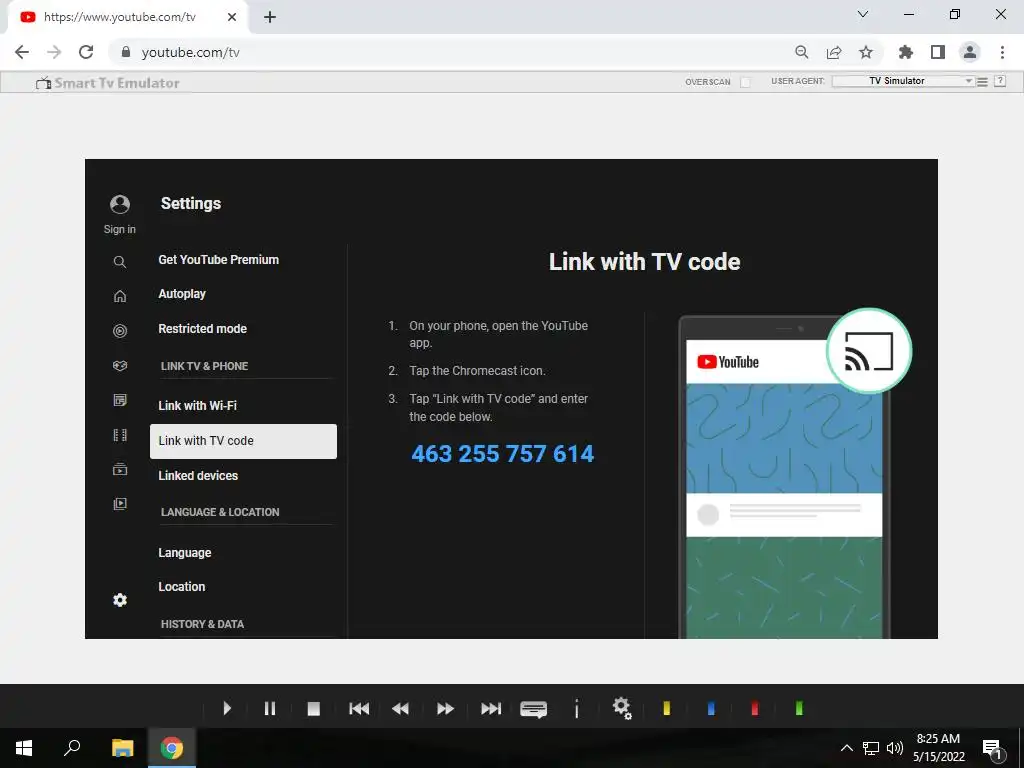Image resolution: width=1024 pixels, height=768 pixels.
Task: Click the rewind button on remote bar
Action: coord(400,709)
